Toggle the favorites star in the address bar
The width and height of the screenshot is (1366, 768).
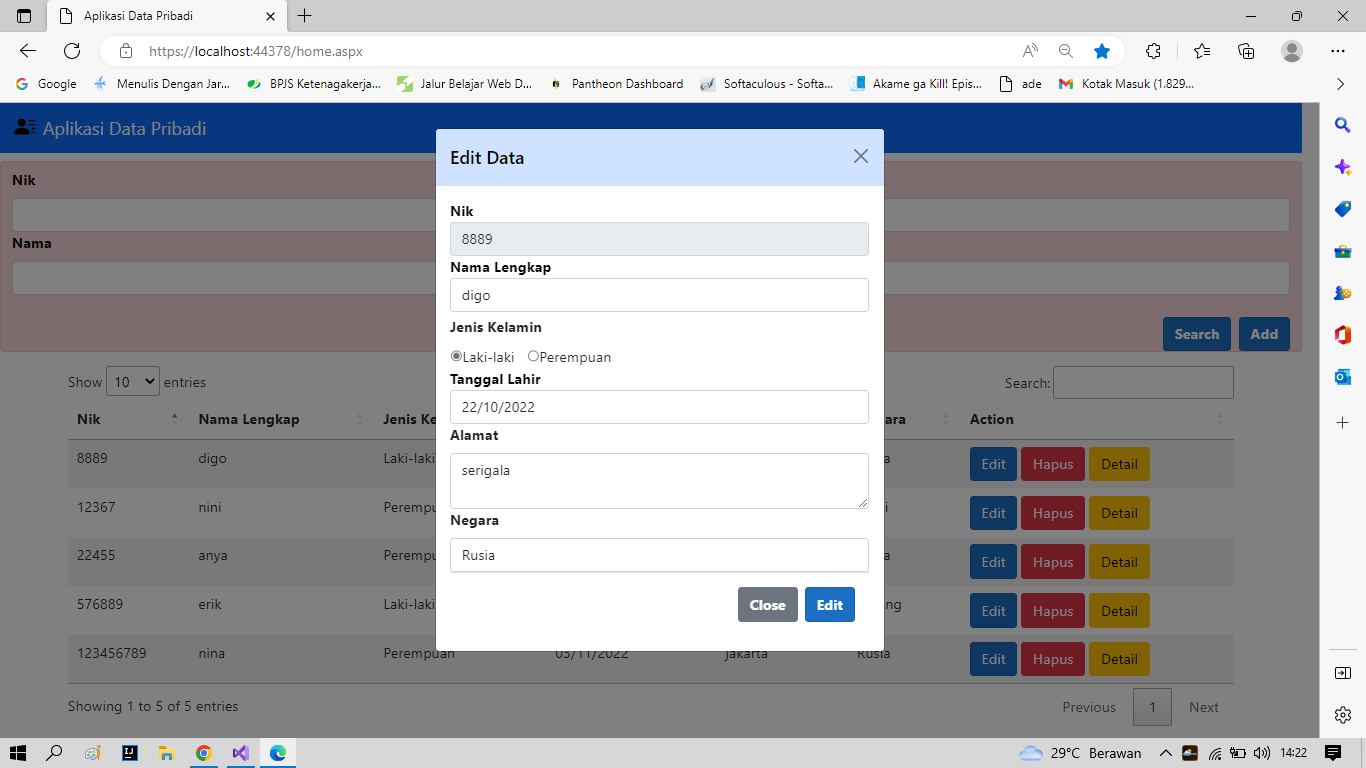[x=1099, y=50]
